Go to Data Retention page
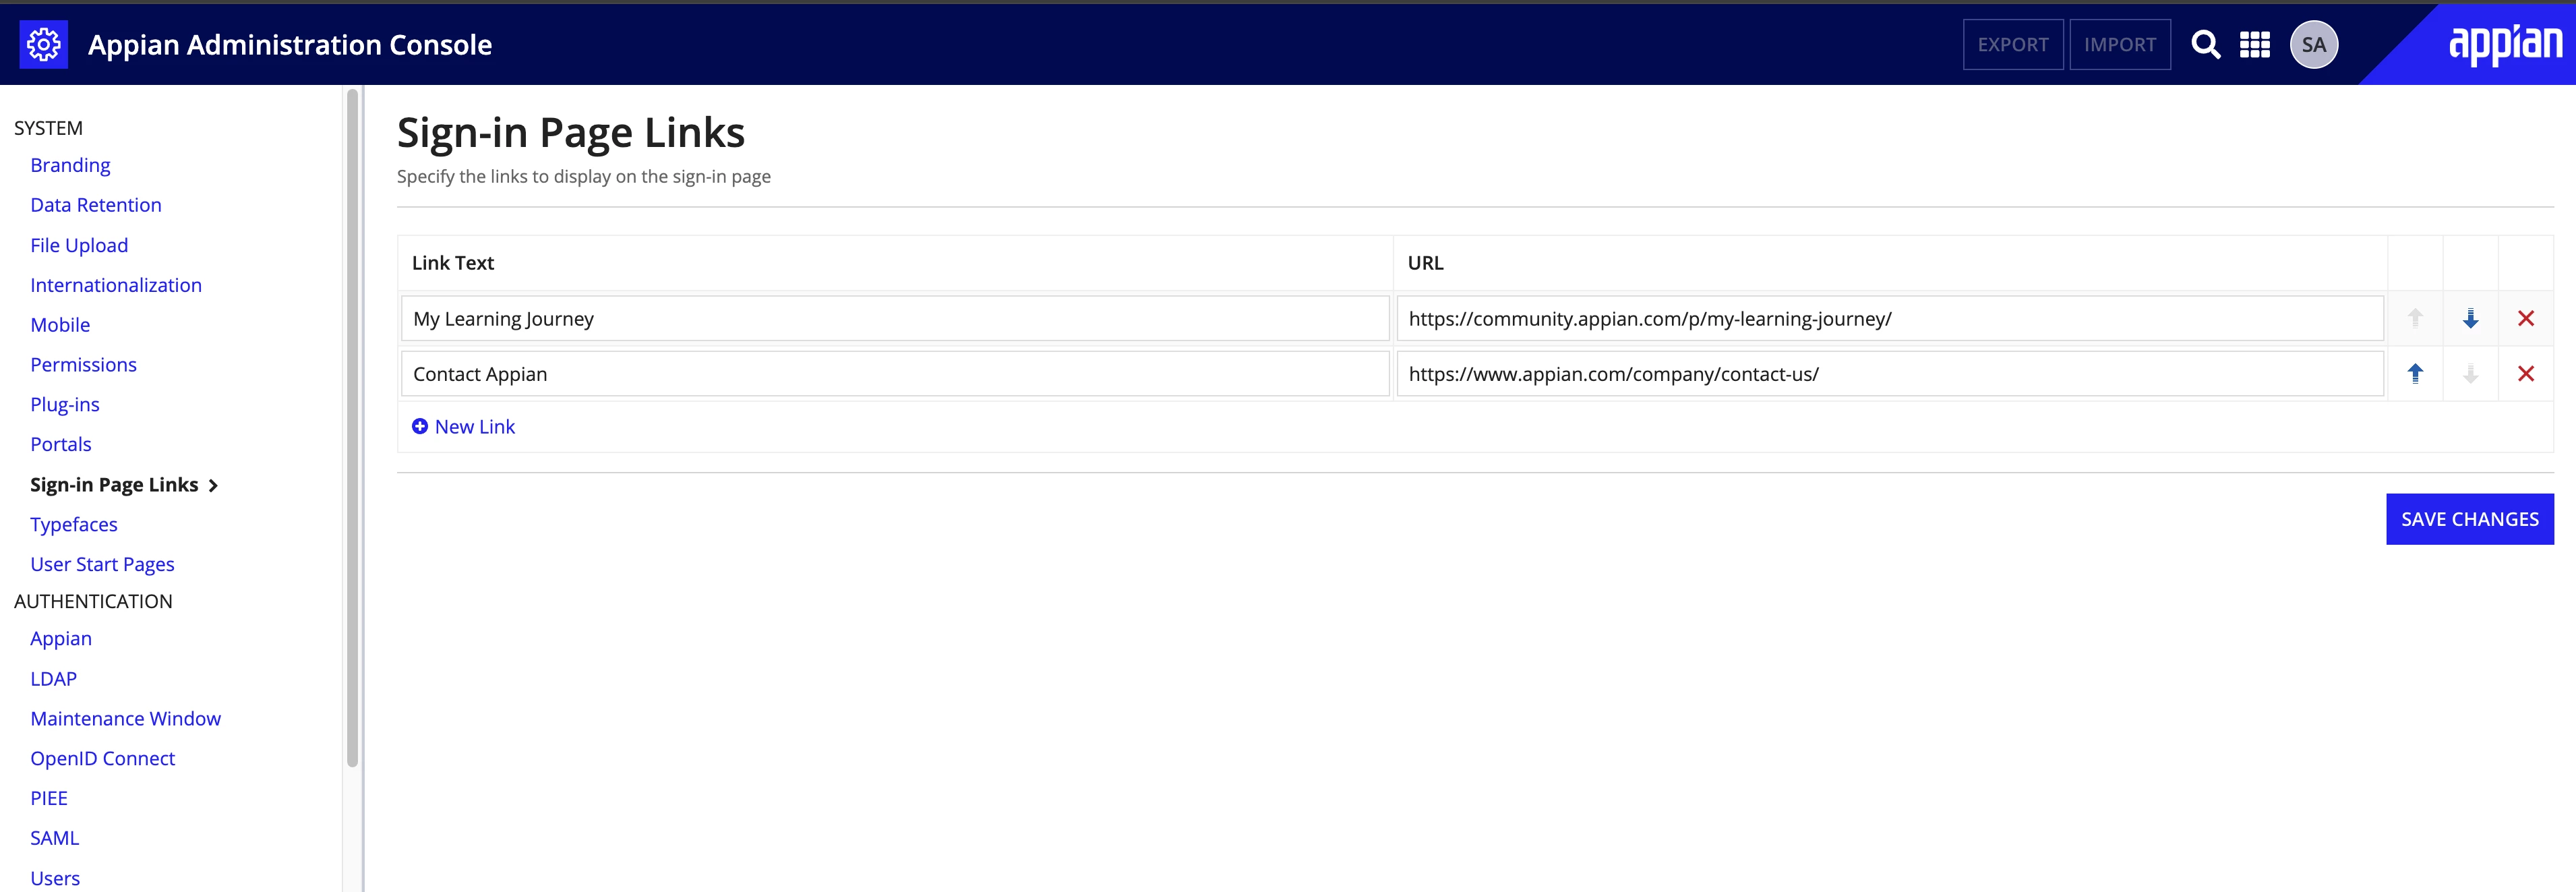The image size is (2576, 892). pyautogui.click(x=96, y=205)
